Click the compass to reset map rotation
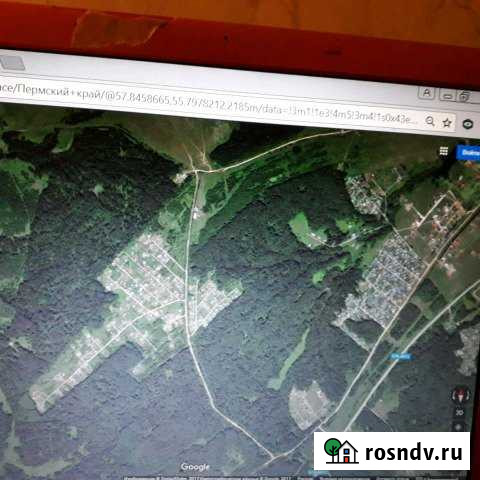480x480 pixels. pyautogui.click(x=461, y=395)
